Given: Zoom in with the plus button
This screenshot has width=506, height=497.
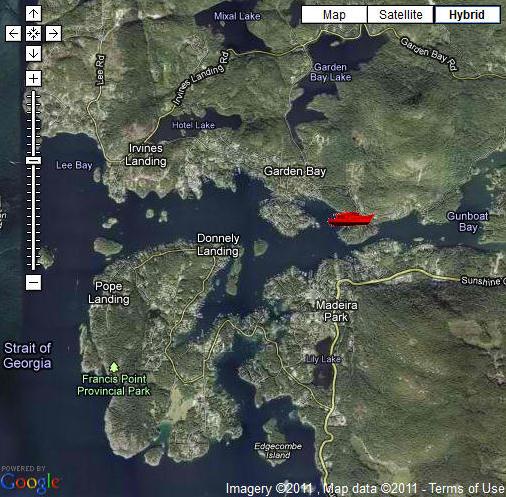Looking at the screenshot, I should tap(33, 79).
